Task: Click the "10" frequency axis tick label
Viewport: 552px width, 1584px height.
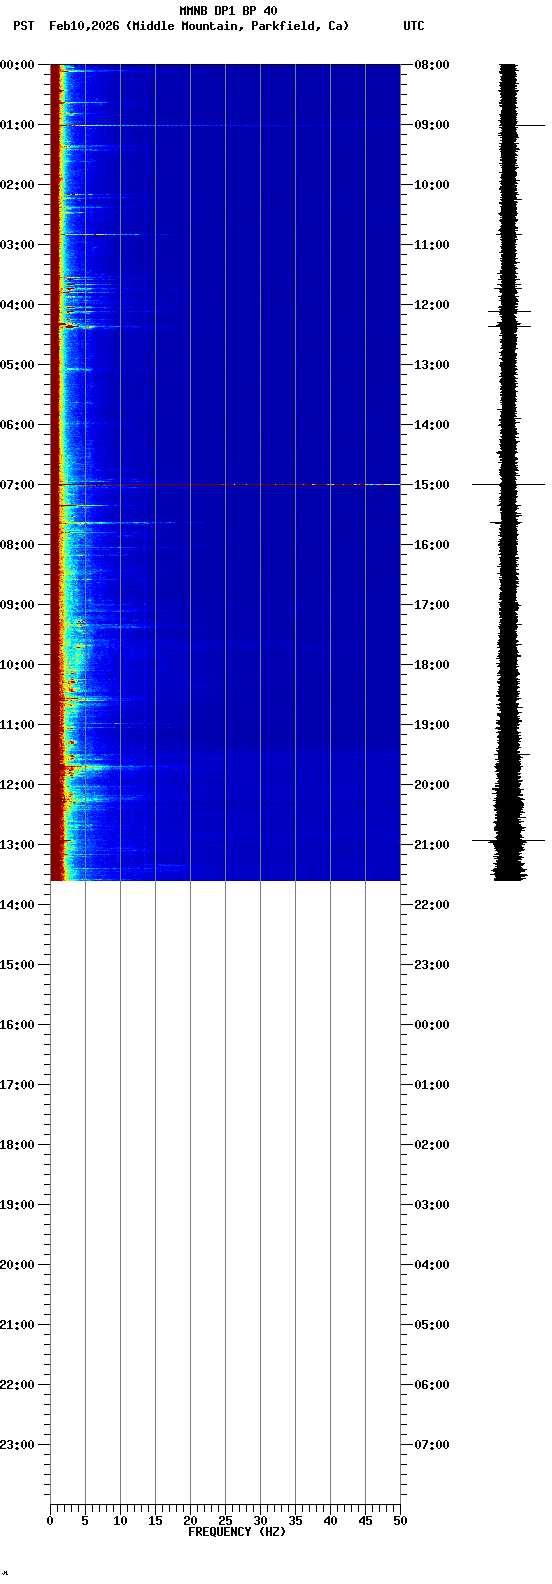Action: point(120,1521)
